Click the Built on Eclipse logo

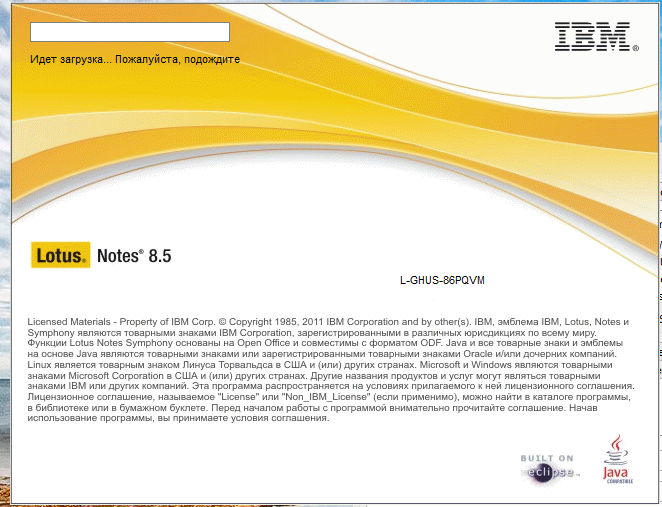[549, 469]
